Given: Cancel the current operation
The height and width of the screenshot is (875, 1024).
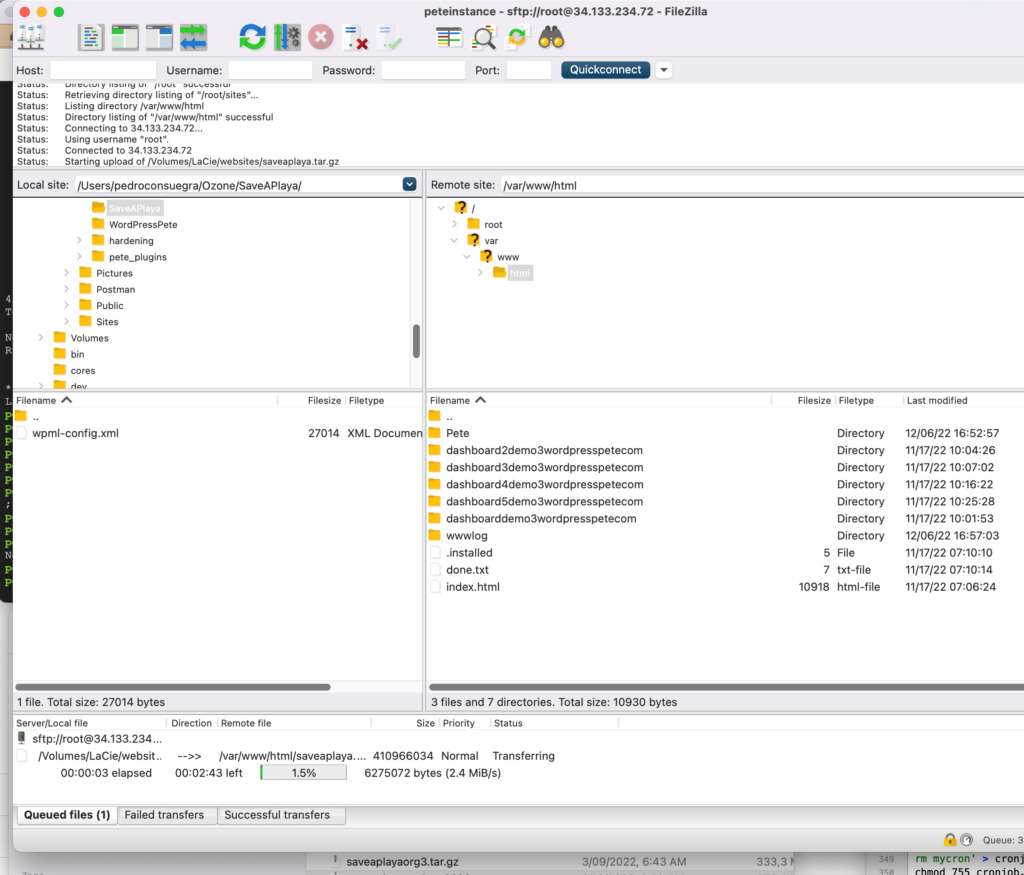Looking at the screenshot, I should (321, 38).
